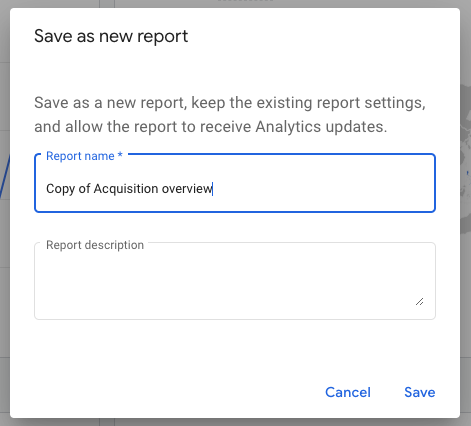Select the "Report name *" field label
Viewport: 471px width, 426px height.
click(84, 156)
